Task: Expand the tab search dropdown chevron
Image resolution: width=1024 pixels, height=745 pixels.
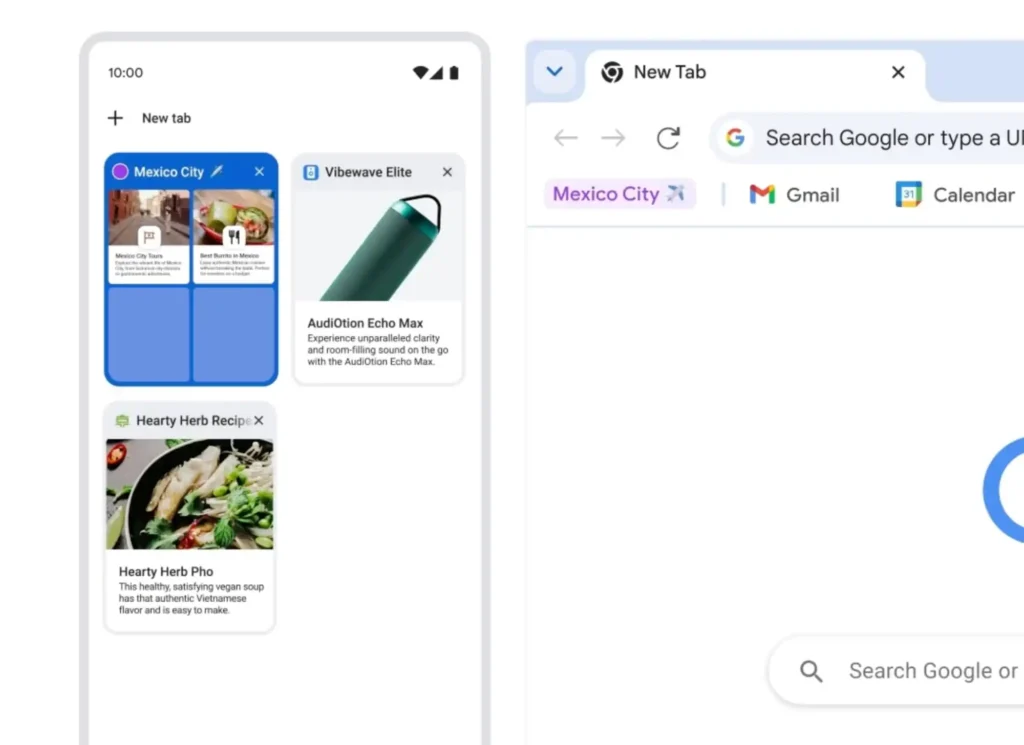Action: (554, 71)
